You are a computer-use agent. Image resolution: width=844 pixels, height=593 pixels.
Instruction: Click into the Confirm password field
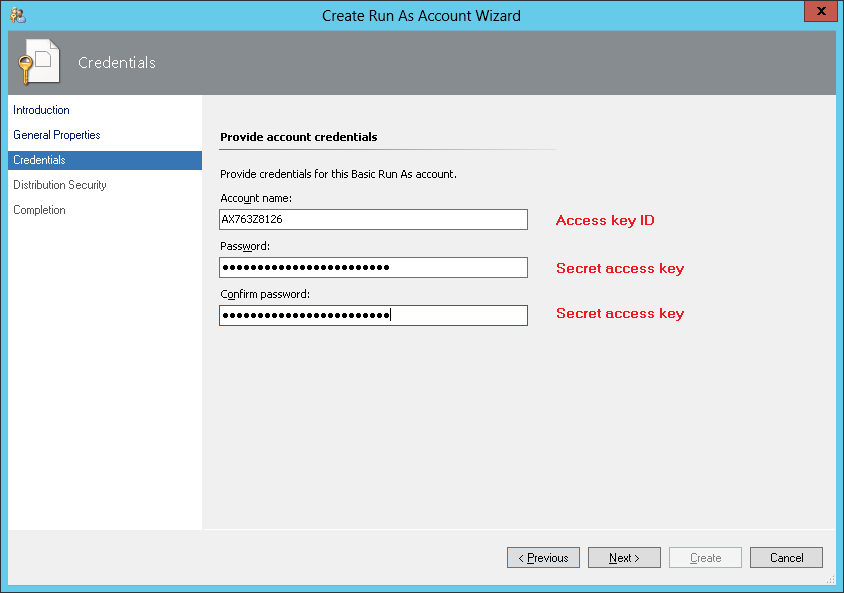tap(373, 315)
